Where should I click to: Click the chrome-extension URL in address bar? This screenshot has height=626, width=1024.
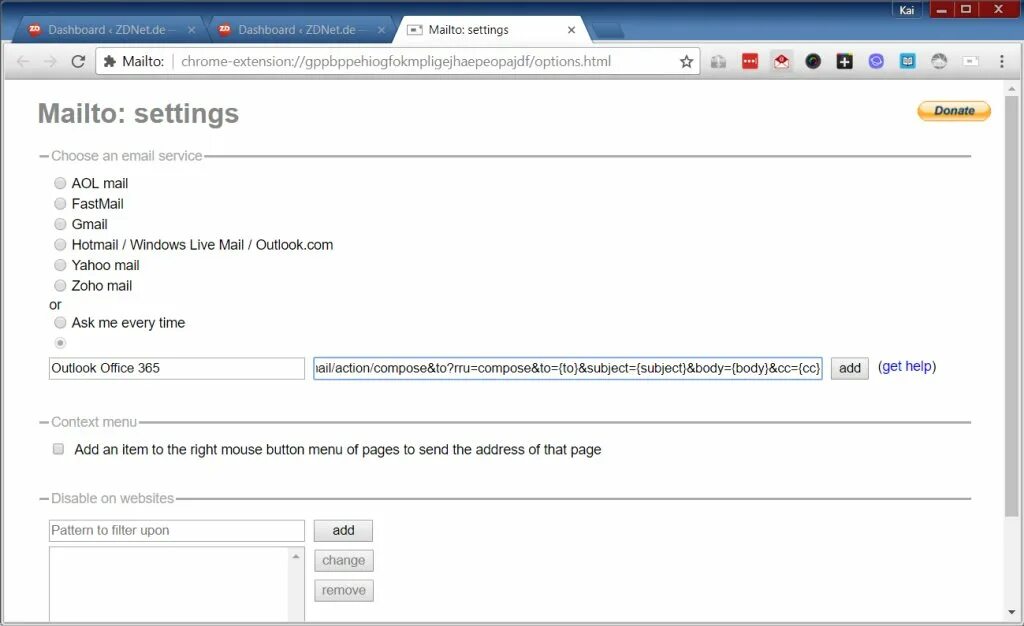(x=396, y=61)
